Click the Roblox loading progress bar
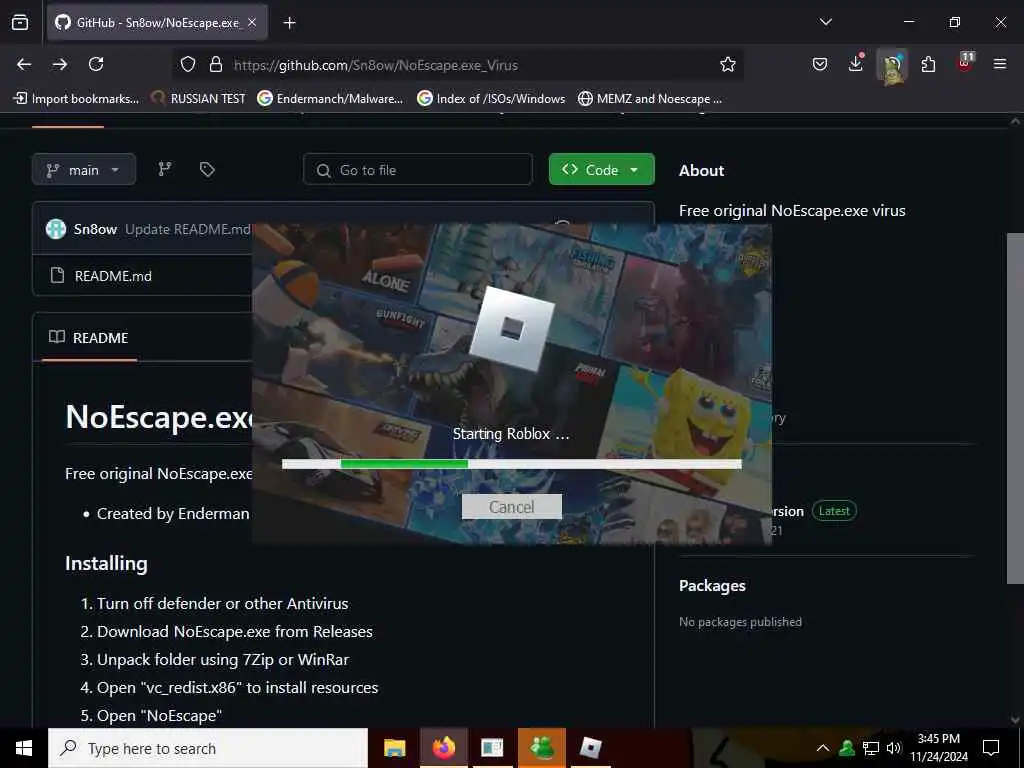This screenshot has height=768, width=1024. tap(512, 464)
